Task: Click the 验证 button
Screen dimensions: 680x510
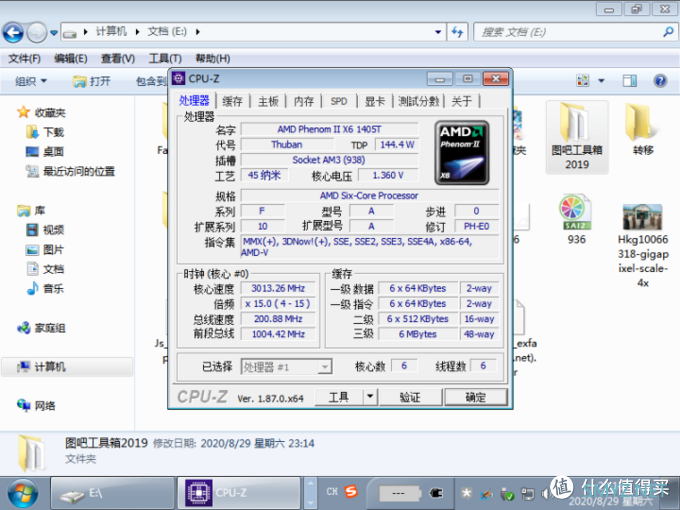Action: [410, 397]
